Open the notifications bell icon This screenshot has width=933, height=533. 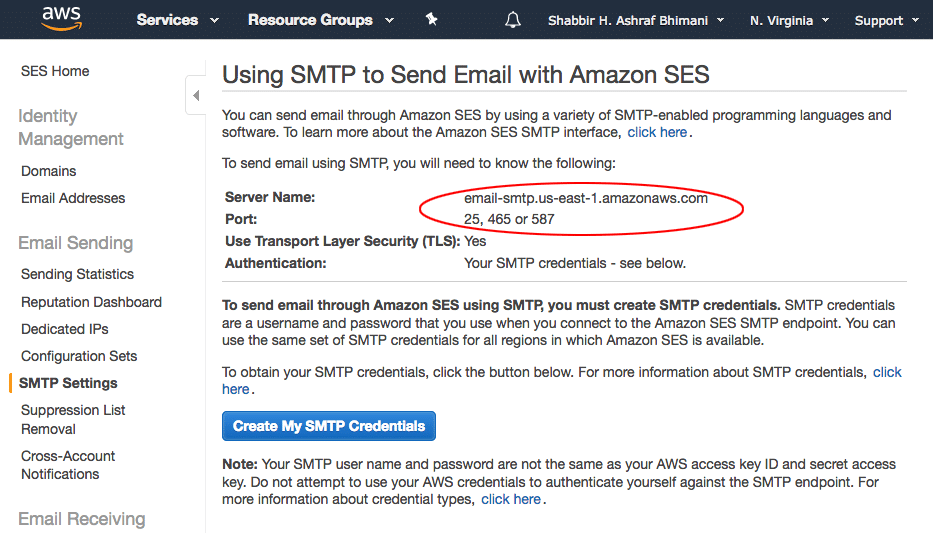[x=512, y=20]
